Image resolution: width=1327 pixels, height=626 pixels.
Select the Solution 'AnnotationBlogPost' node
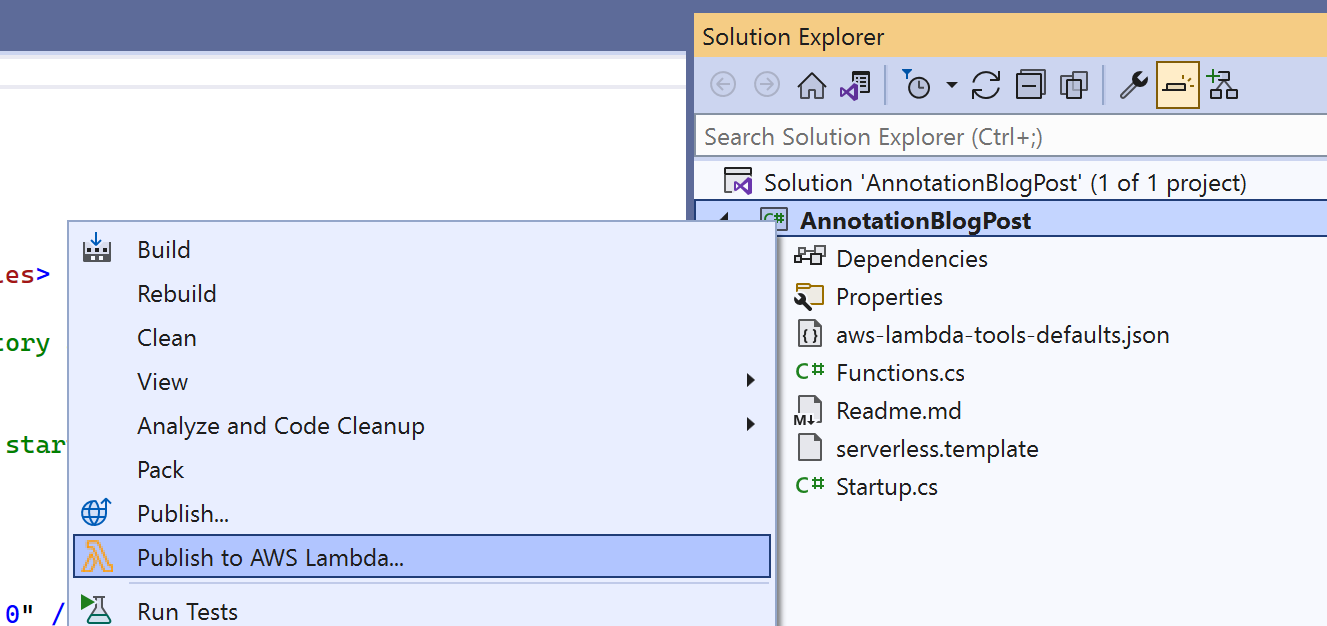(x=1005, y=183)
